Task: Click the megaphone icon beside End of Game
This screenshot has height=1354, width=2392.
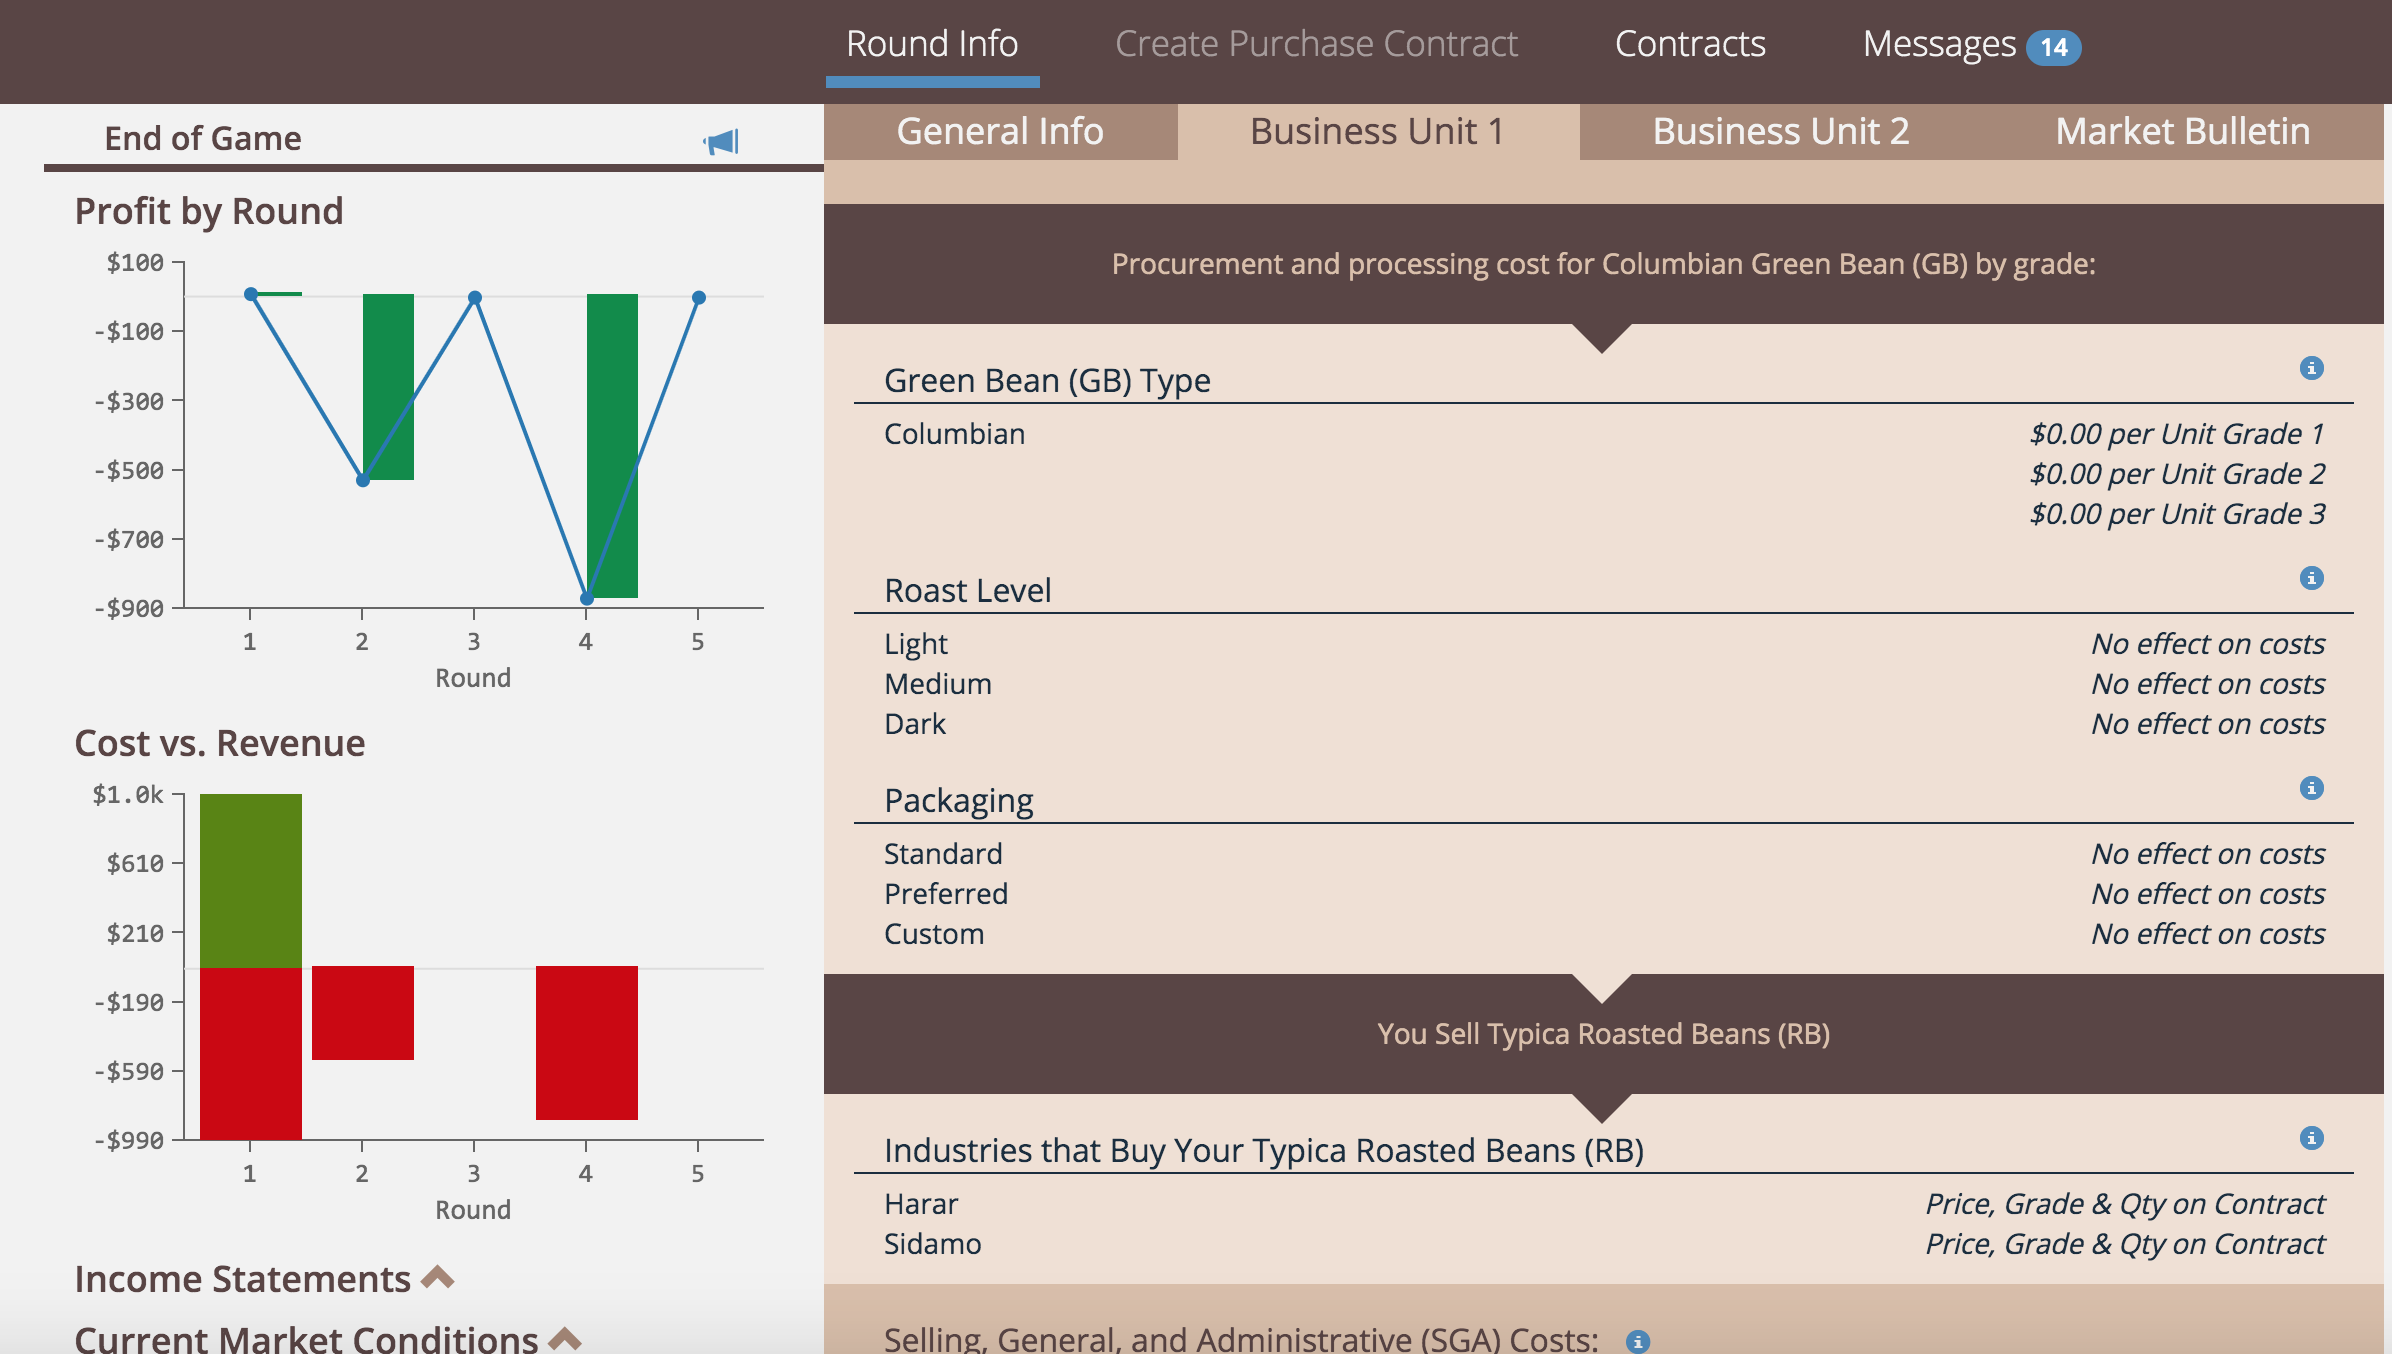Action: [722, 141]
